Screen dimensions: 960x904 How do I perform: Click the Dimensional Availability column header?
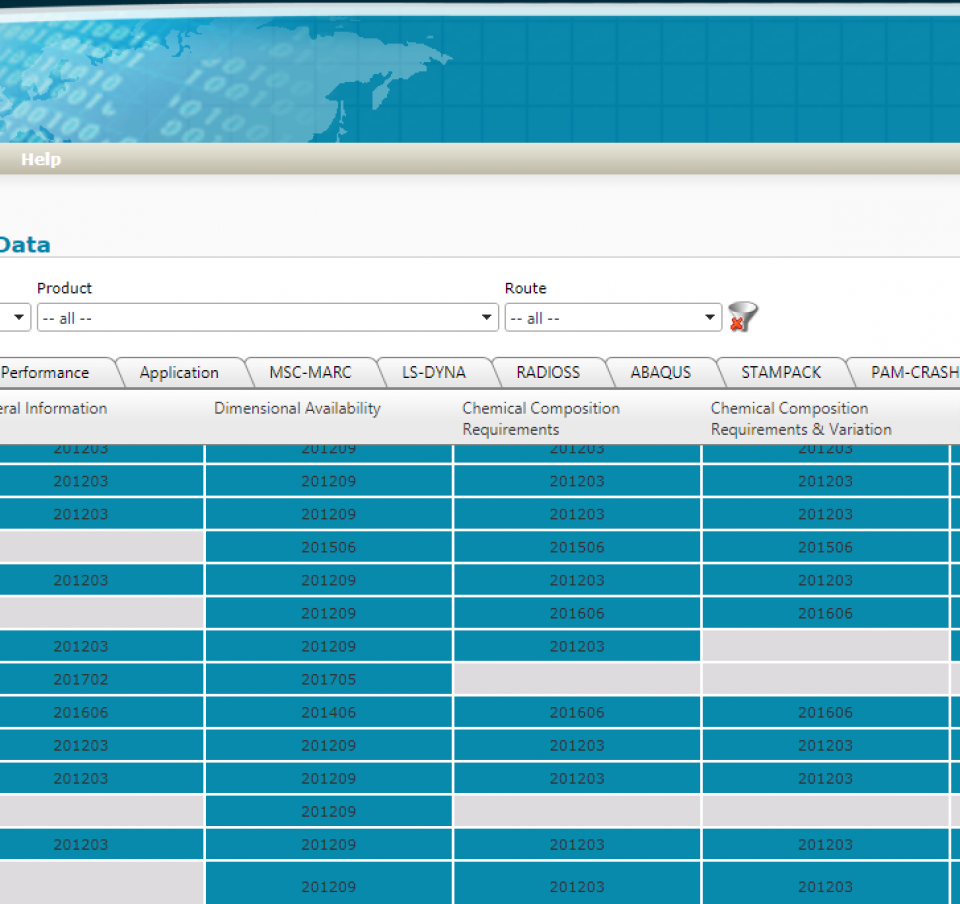(329, 418)
